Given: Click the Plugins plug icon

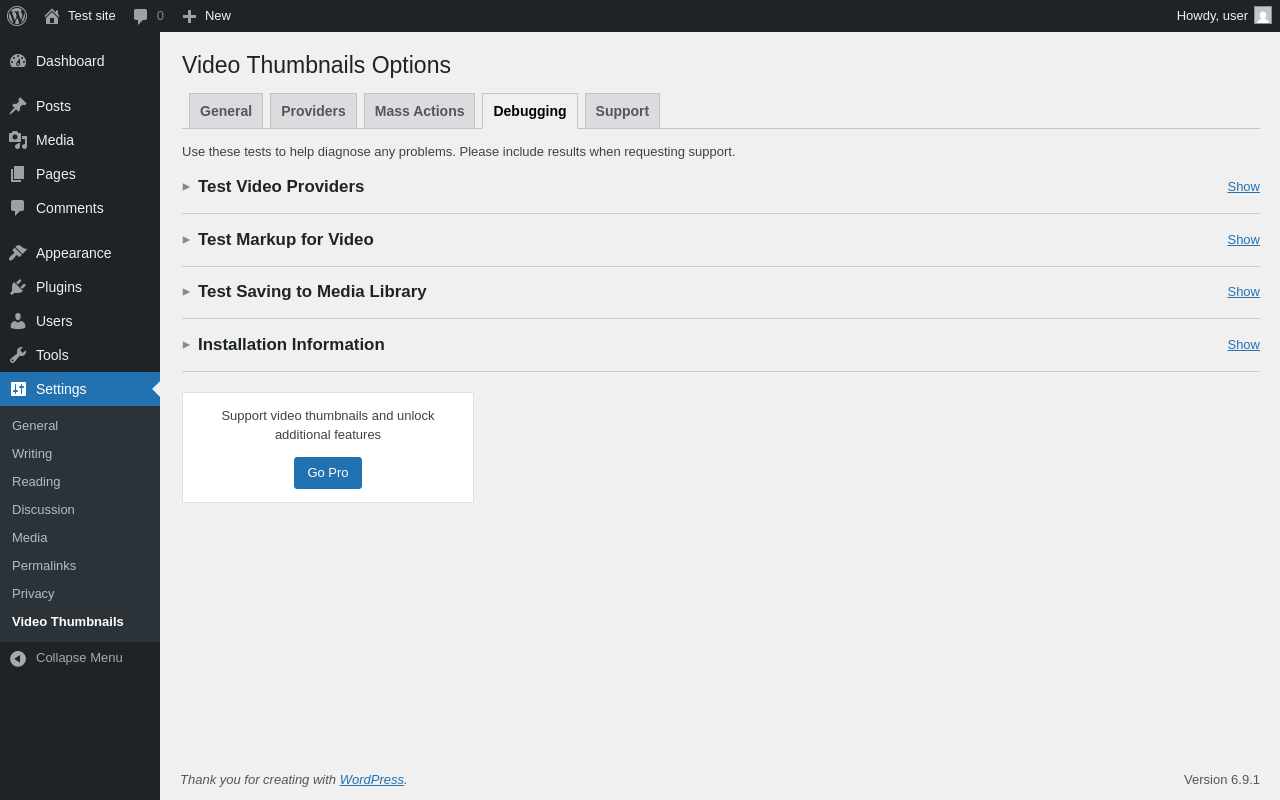Looking at the screenshot, I should tap(18, 287).
